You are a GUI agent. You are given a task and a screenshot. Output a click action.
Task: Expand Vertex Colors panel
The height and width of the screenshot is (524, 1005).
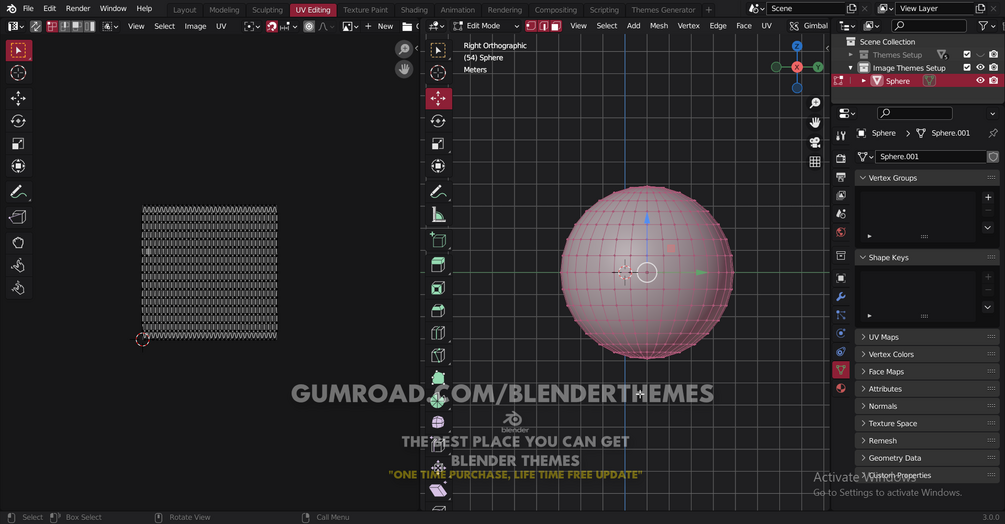(927, 354)
